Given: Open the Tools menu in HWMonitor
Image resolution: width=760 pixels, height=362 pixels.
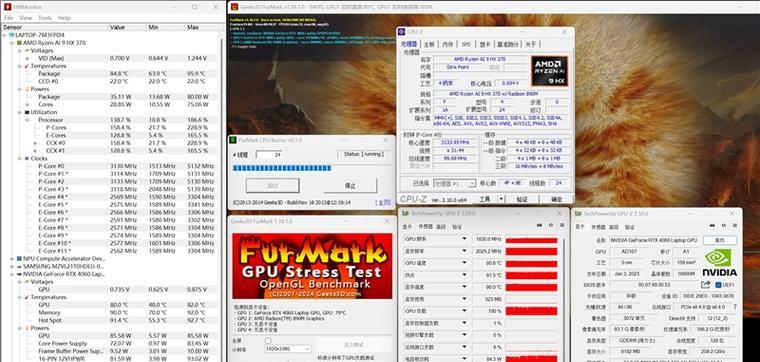Looking at the screenshot, I should (x=45, y=18).
